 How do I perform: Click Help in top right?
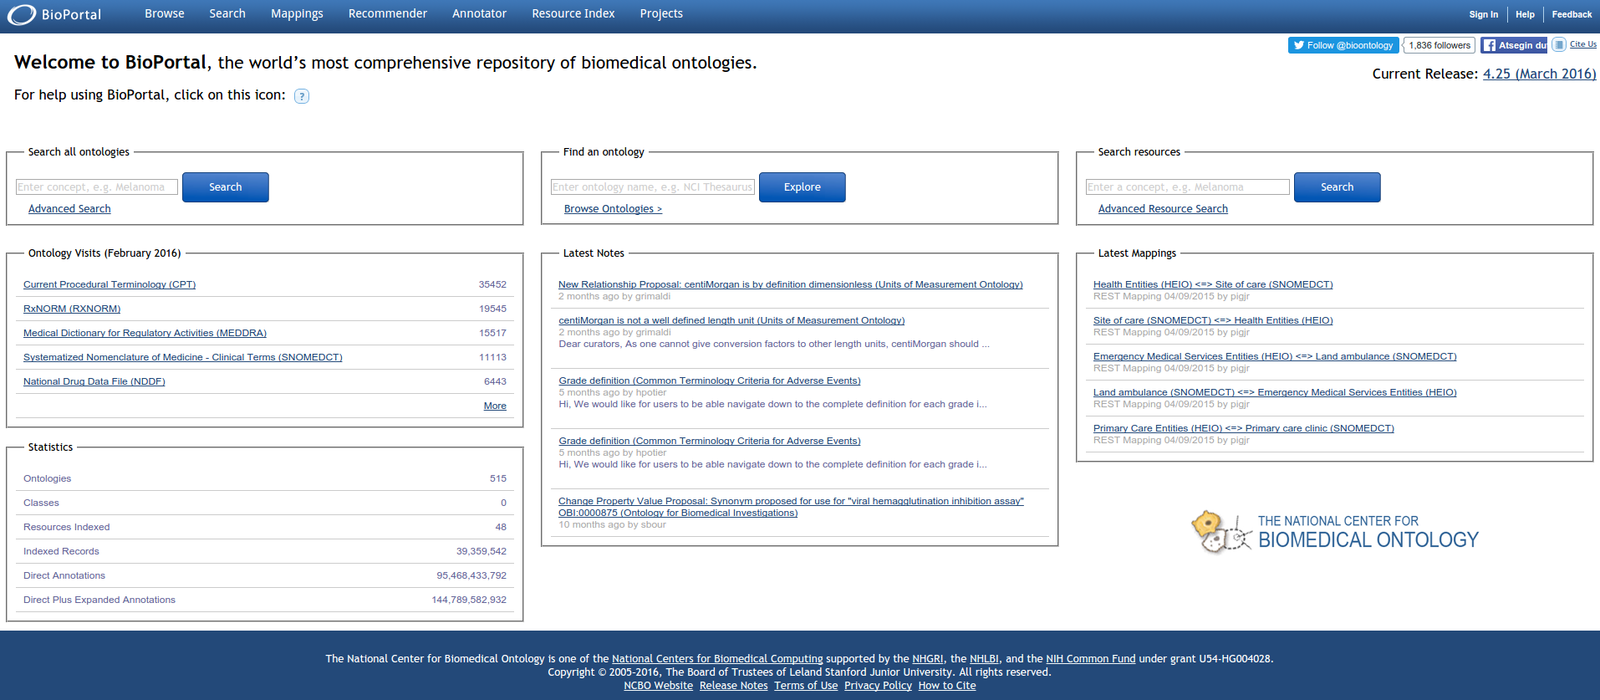click(1525, 15)
